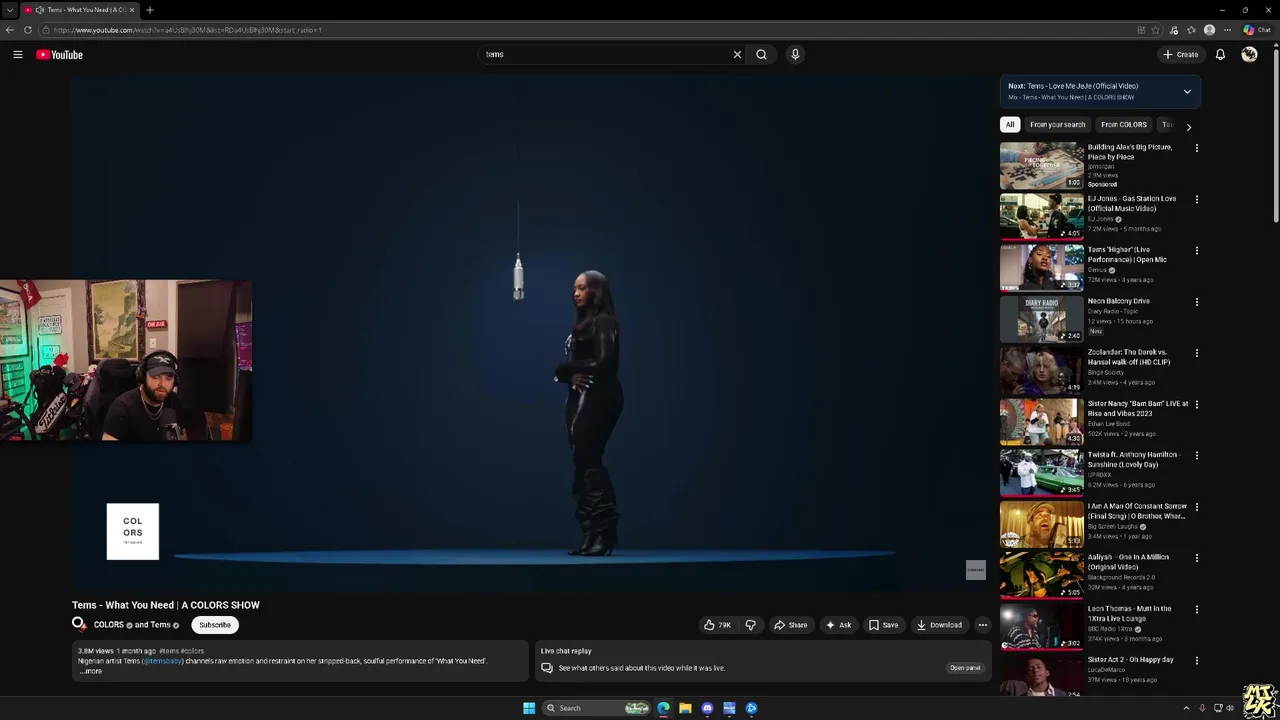Expand the Mix playlist panel chevron
This screenshot has width=1280, height=720.
point(1187,91)
